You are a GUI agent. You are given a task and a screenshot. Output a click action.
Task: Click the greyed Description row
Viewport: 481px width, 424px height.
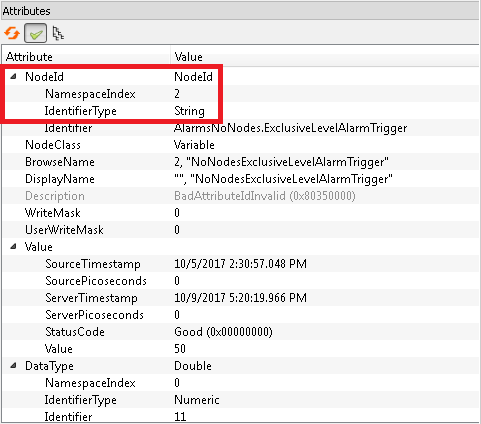pos(241,196)
